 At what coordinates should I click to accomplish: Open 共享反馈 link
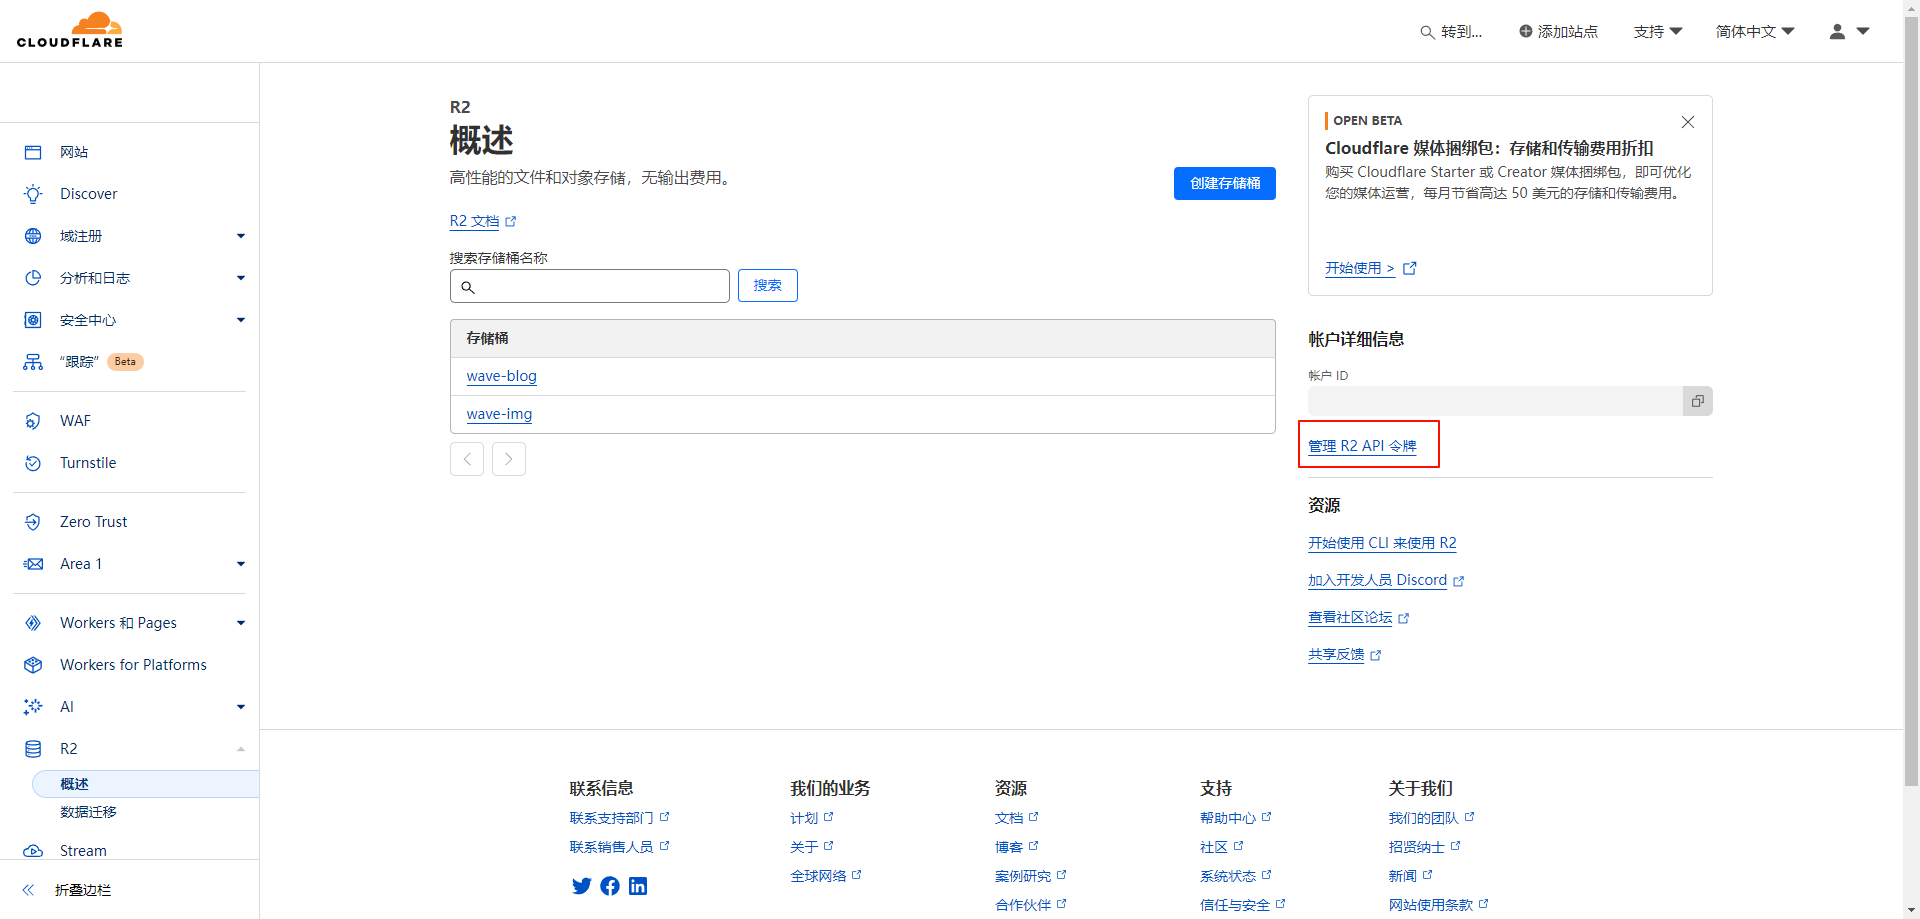click(1344, 655)
